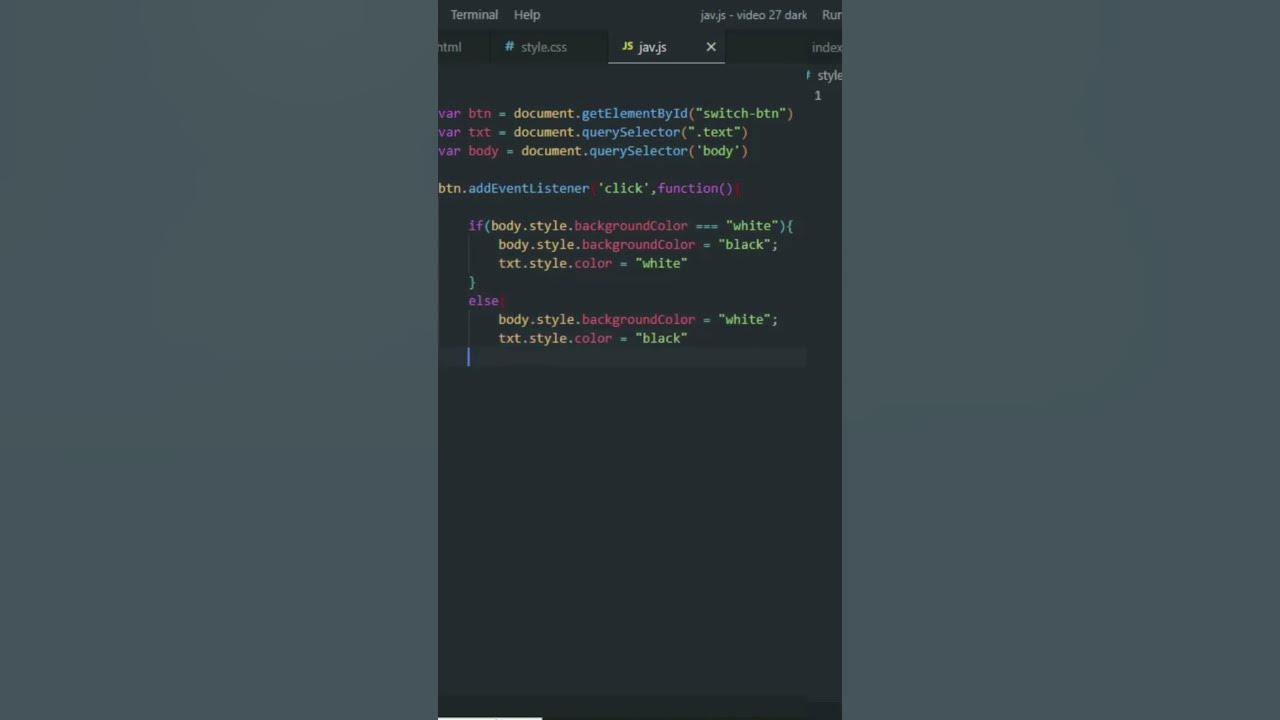Click the var txt declaration
Image resolution: width=1280 pixels, height=720 pixels.
tap(465, 132)
